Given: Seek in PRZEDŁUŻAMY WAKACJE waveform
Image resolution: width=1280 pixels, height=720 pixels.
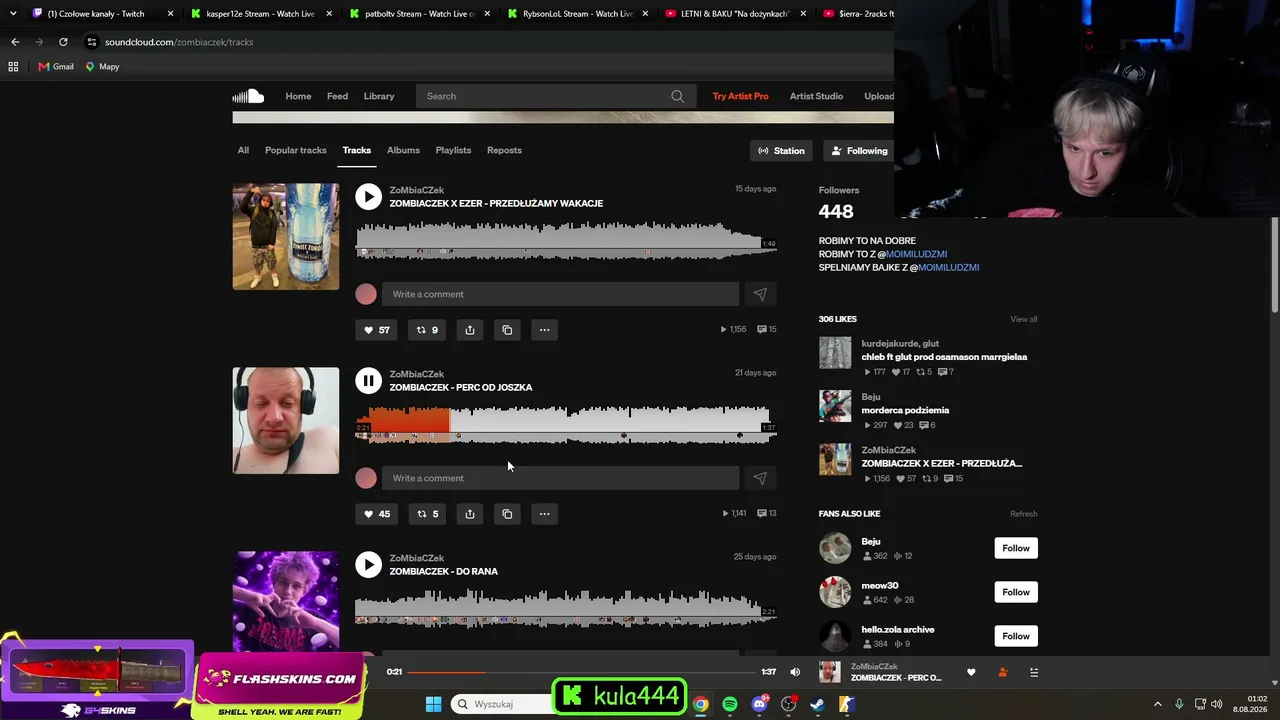Looking at the screenshot, I should click(x=566, y=240).
